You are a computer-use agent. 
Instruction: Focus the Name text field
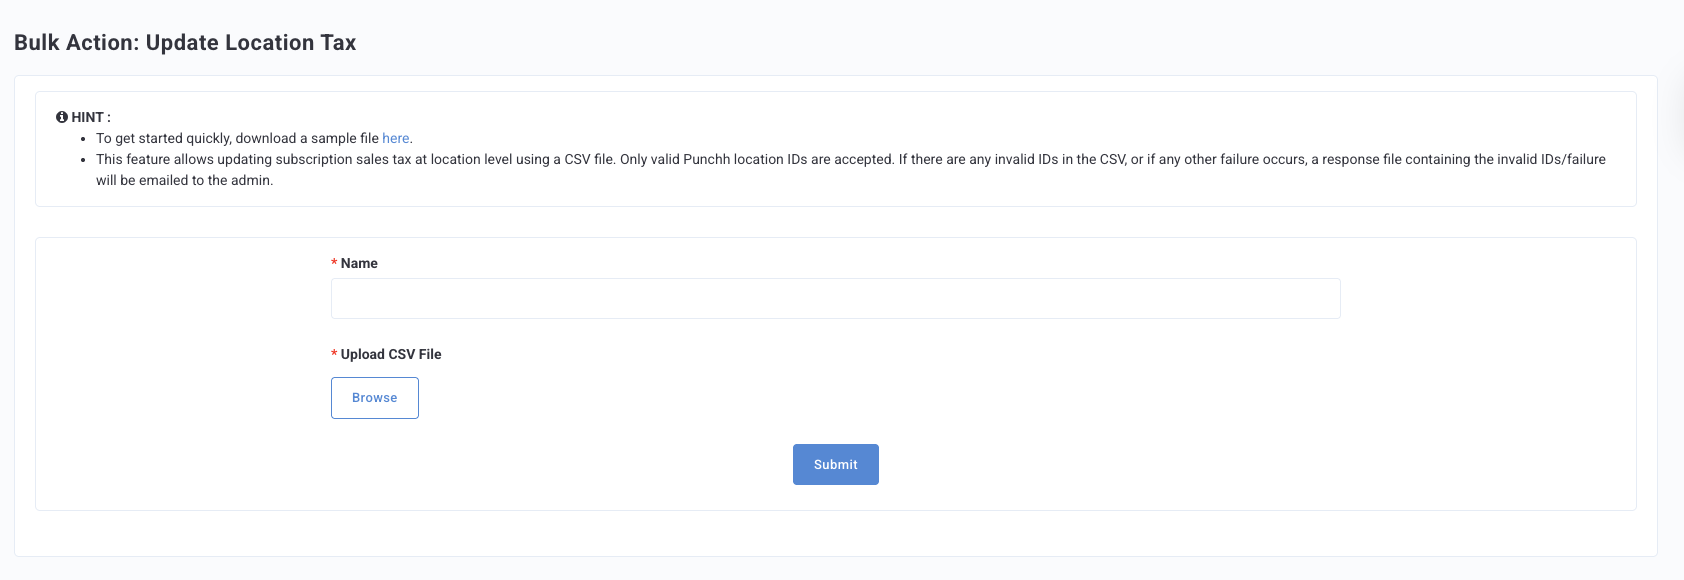[x=835, y=298]
